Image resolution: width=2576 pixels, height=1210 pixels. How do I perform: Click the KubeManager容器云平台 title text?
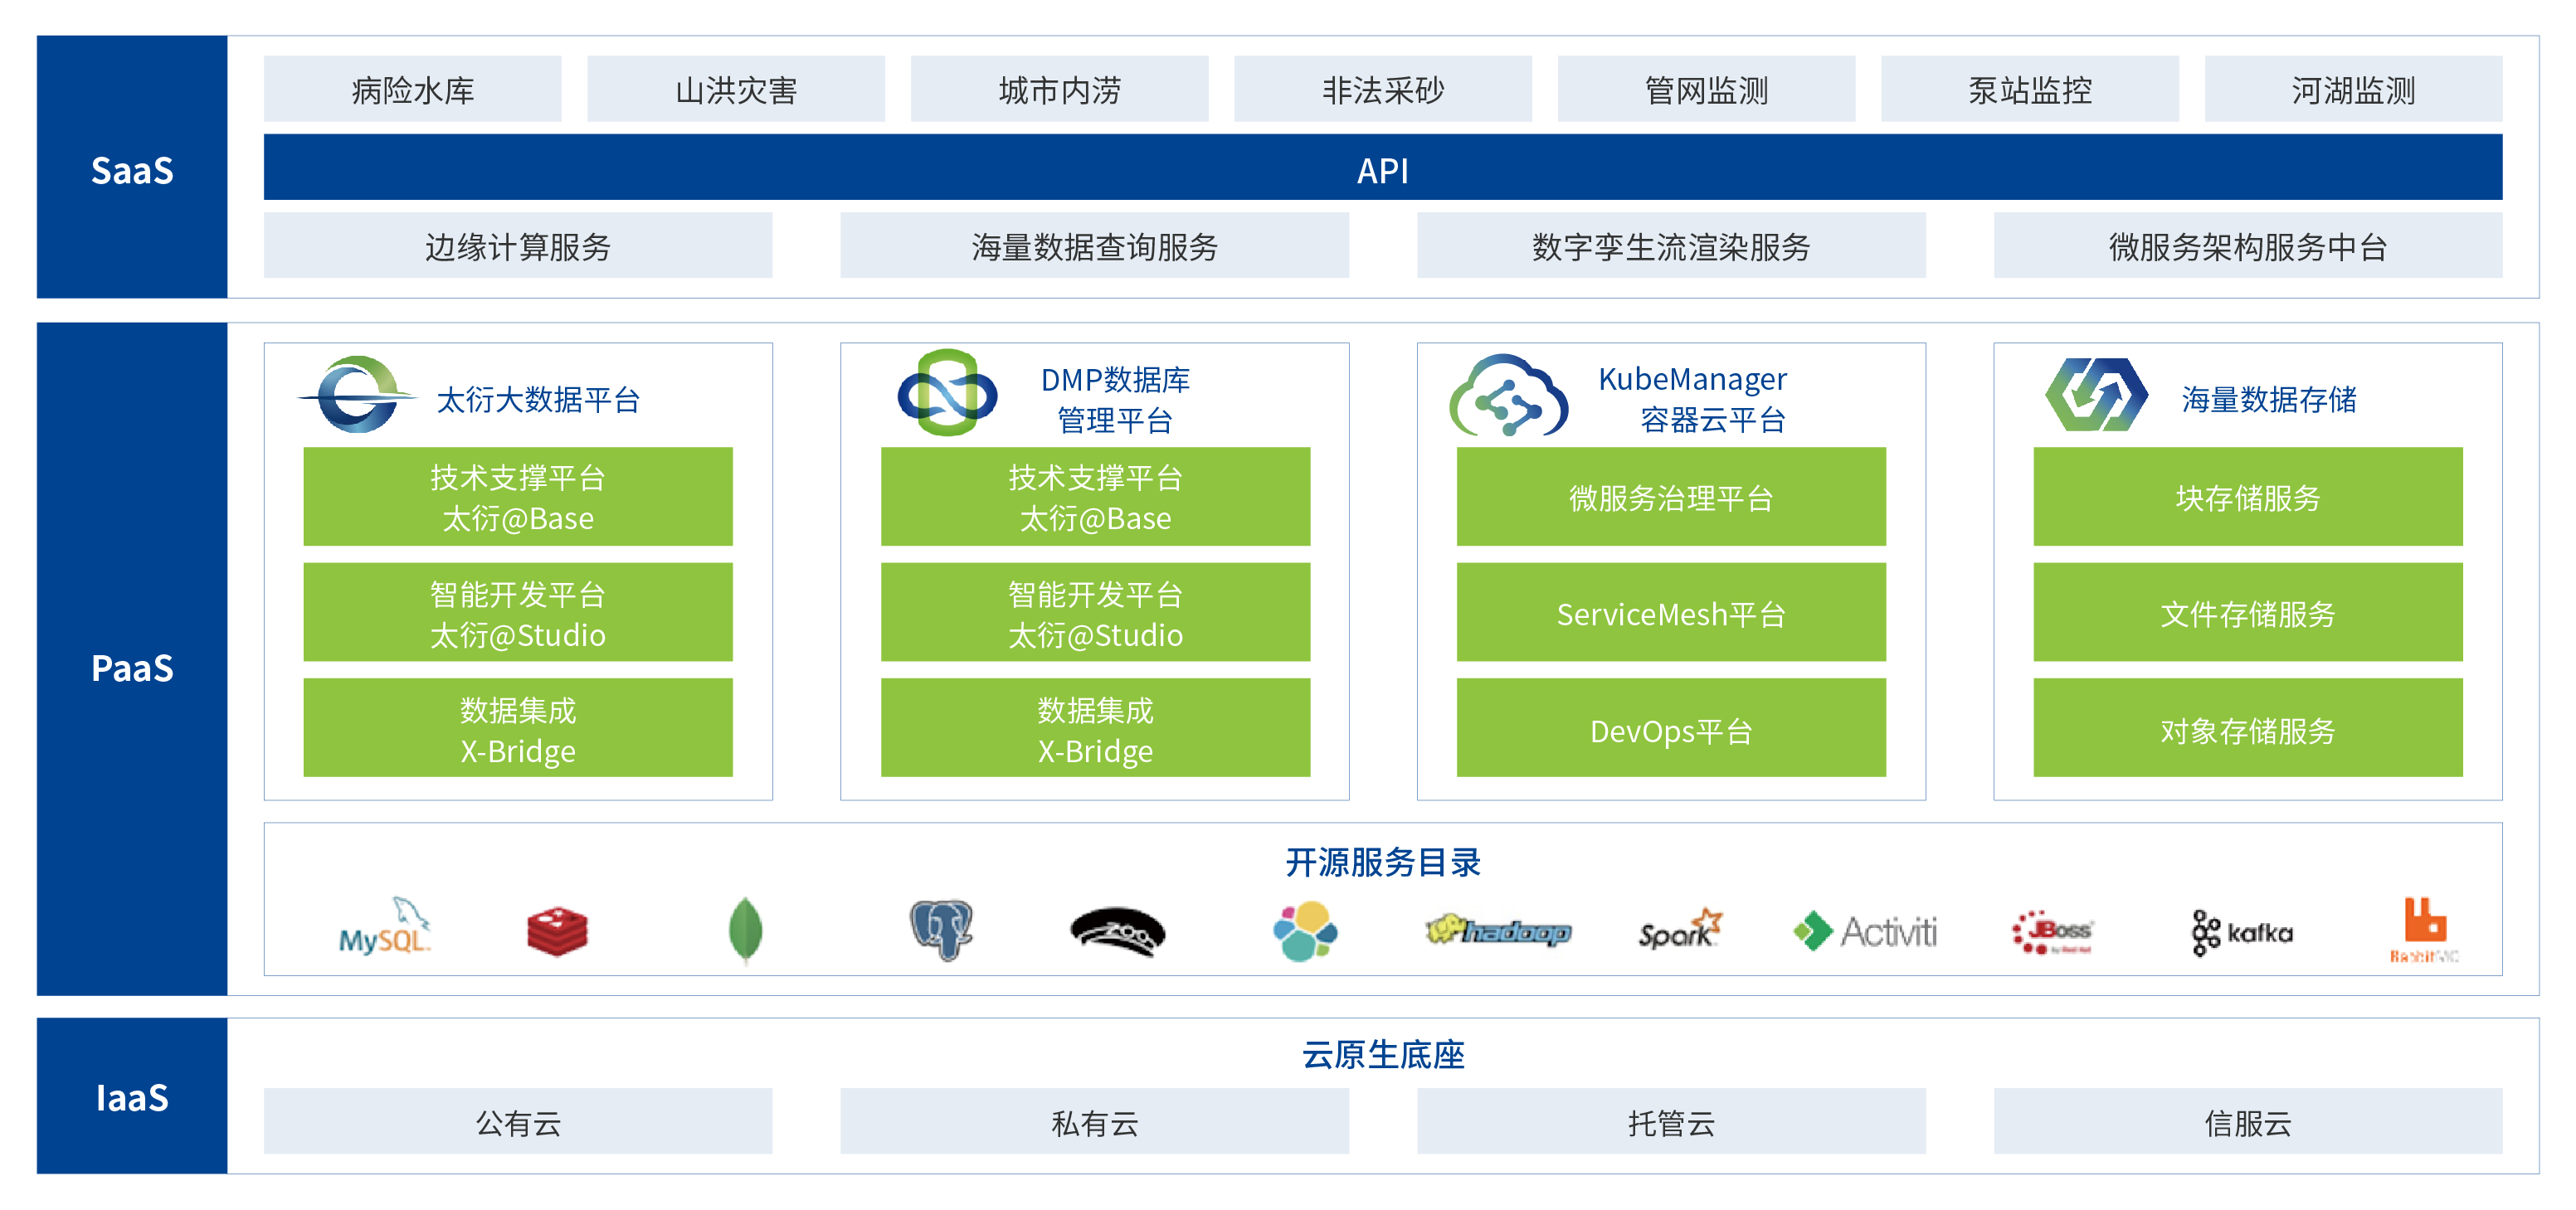click(1692, 399)
